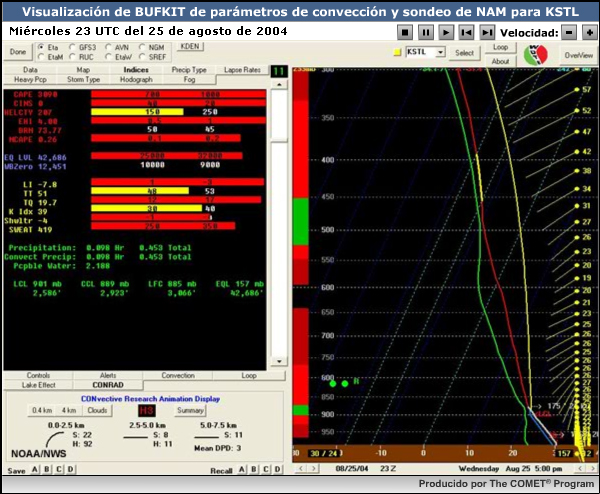Select the SREF model radio button

(x=142, y=57)
